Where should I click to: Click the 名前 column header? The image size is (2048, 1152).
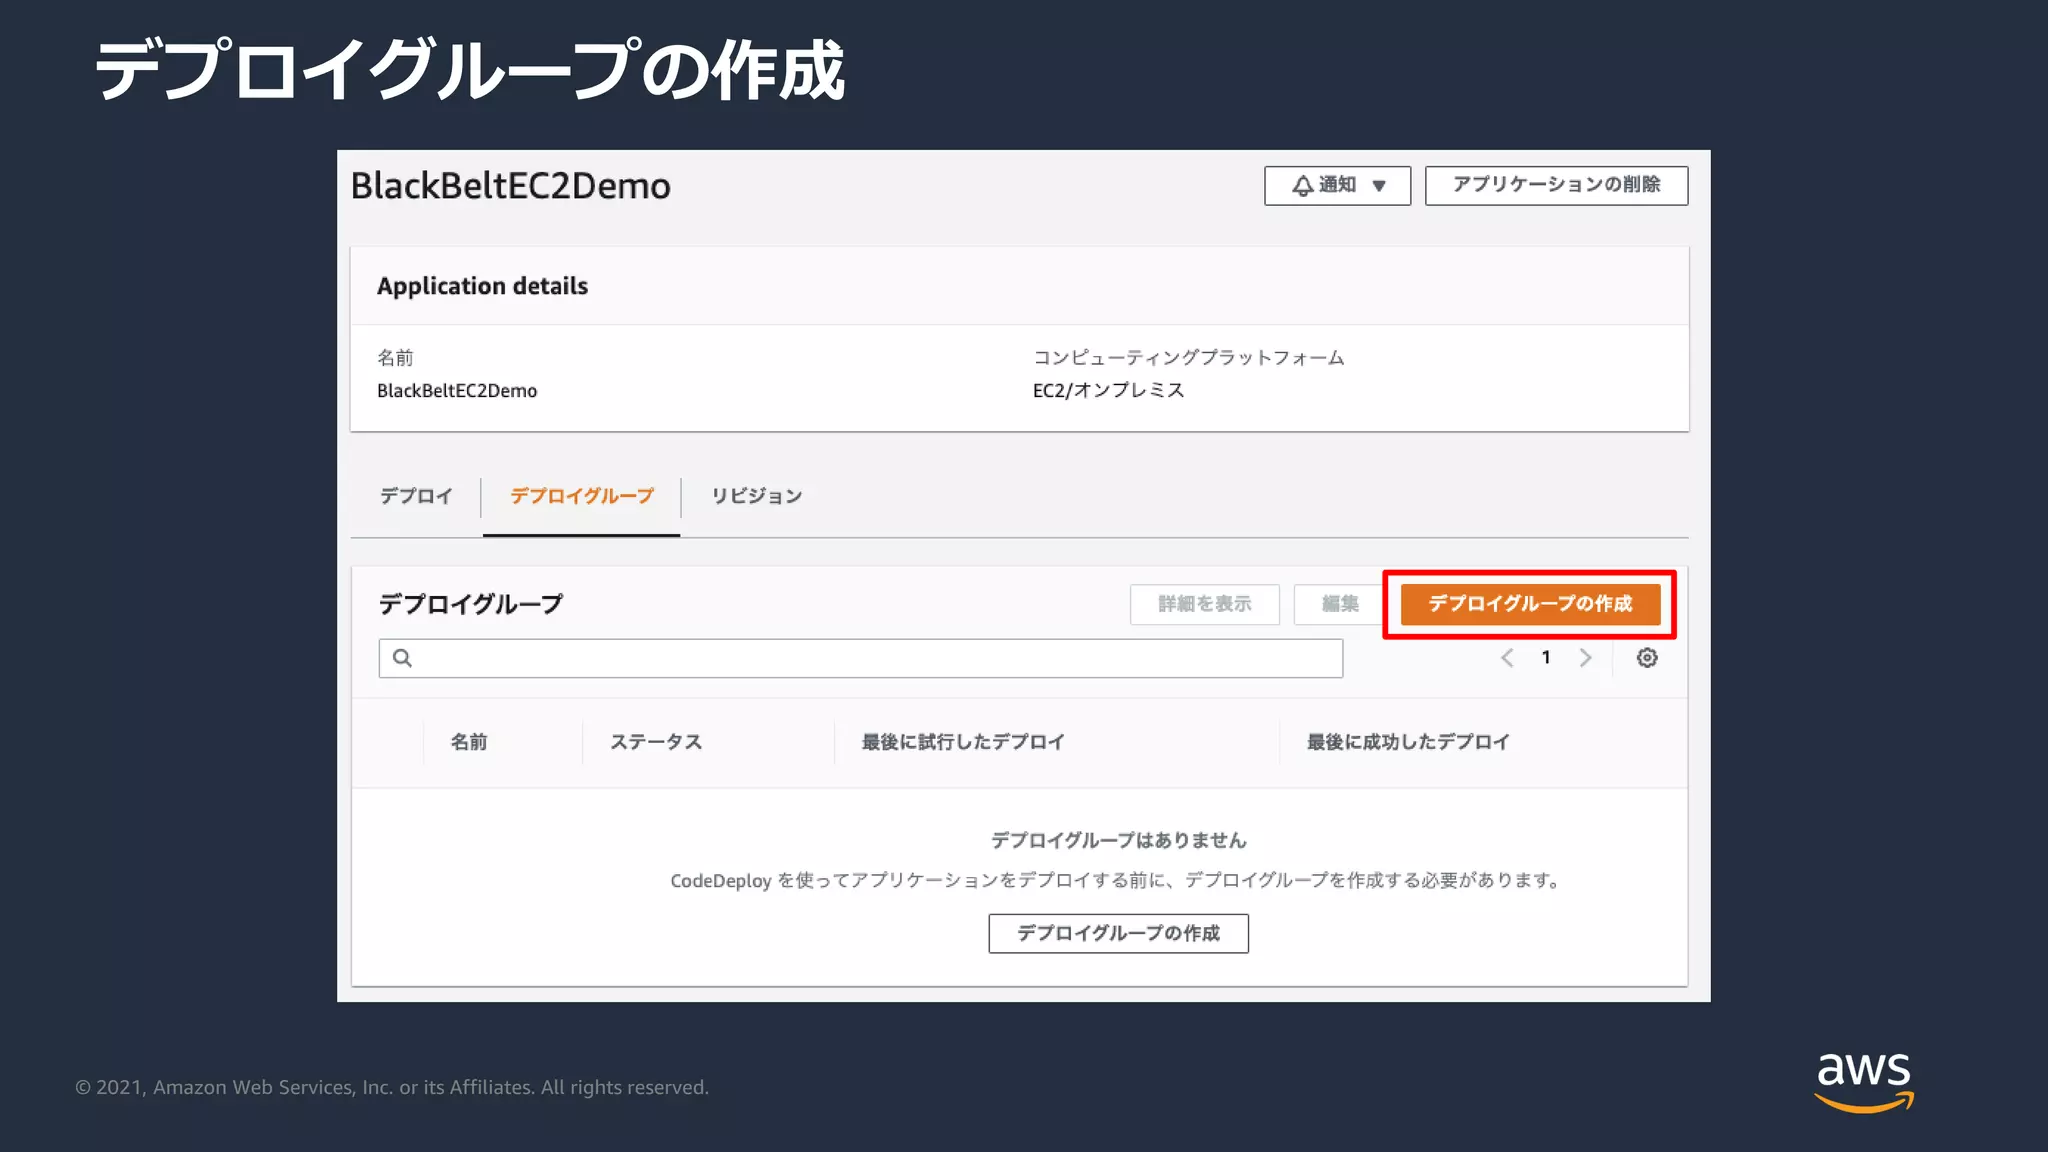click(469, 742)
